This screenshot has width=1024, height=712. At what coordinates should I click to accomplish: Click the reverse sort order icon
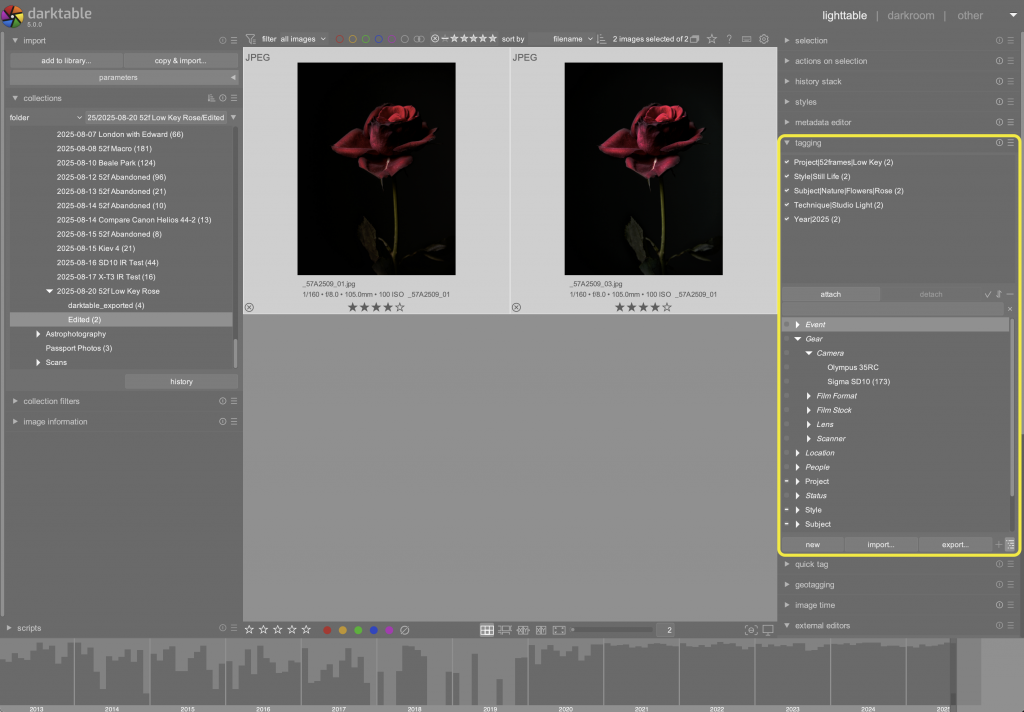point(601,39)
